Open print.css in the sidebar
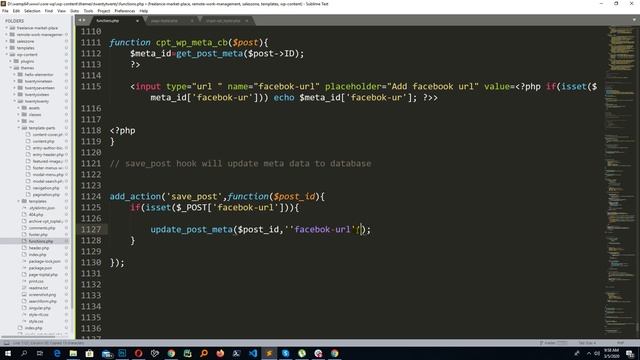The image size is (640, 360). [36, 281]
